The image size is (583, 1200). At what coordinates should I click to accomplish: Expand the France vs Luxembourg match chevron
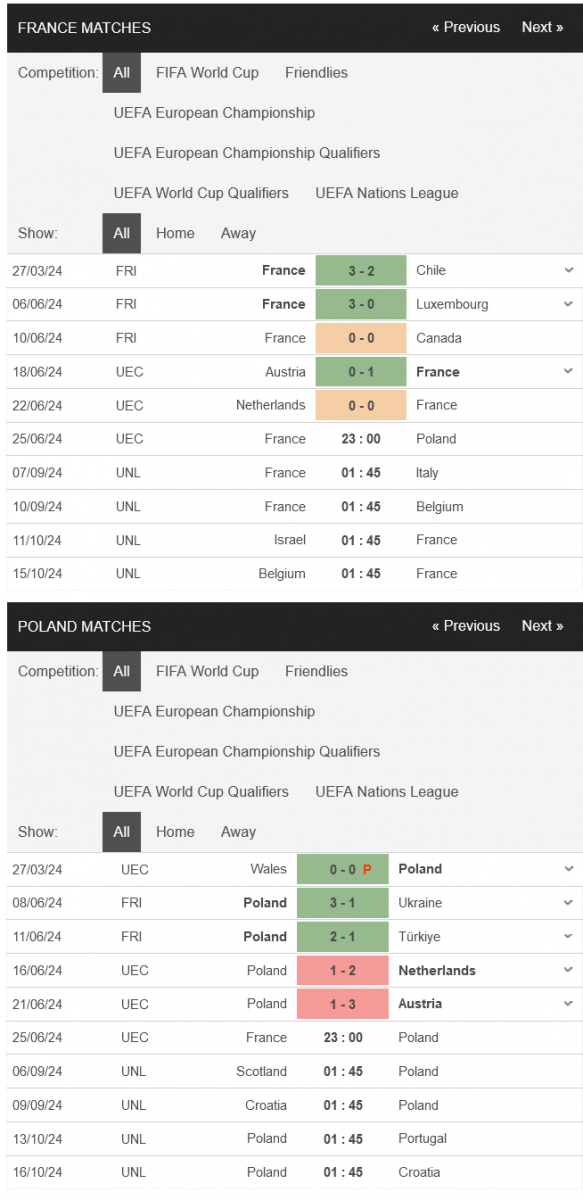pyautogui.click(x=569, y=304)
